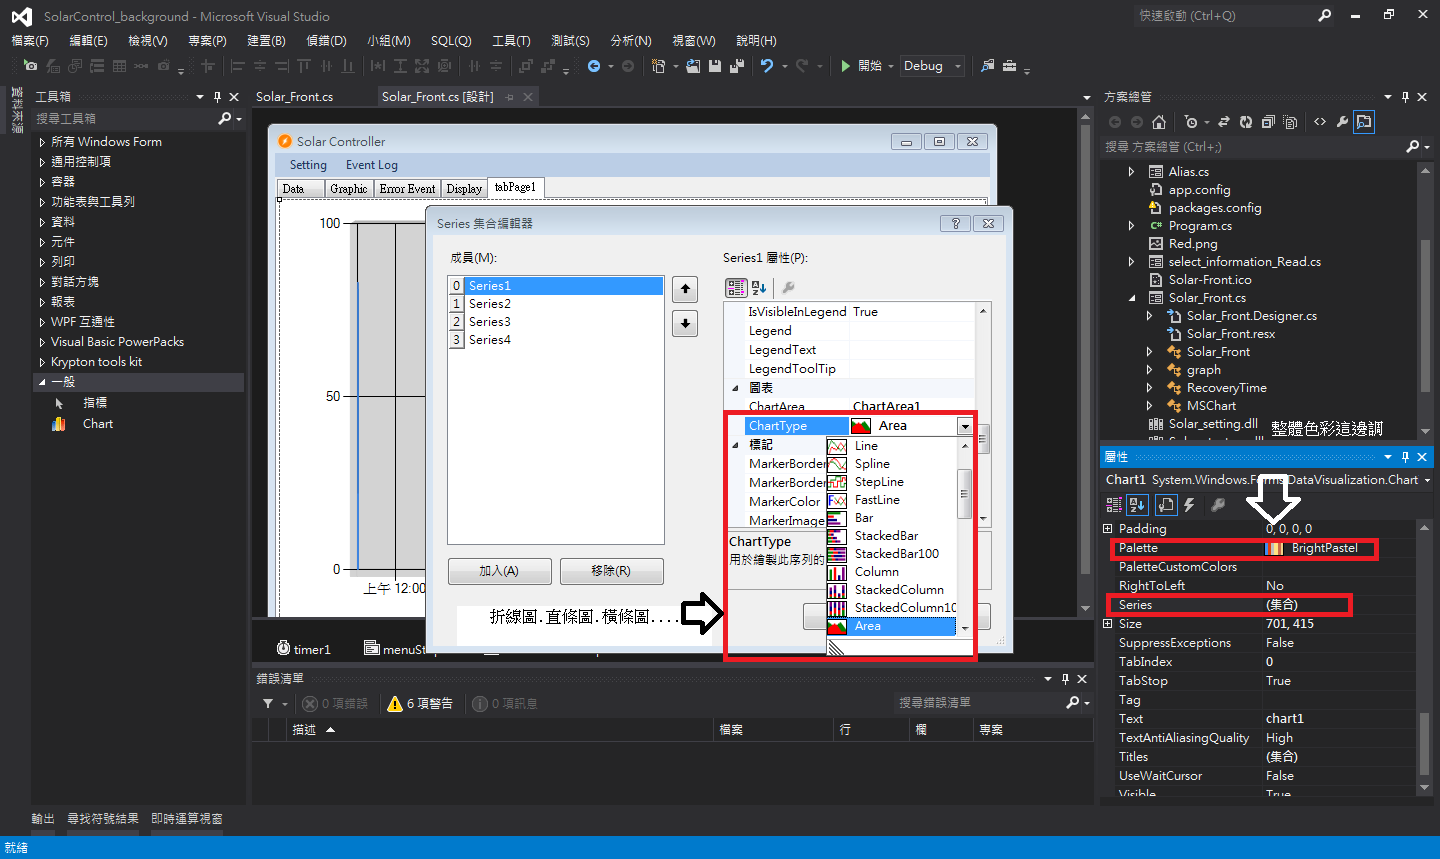The image size is (1440, 859).
Task: Click the 移除(R) button to remove series
Action: click(x=611, y=571)
